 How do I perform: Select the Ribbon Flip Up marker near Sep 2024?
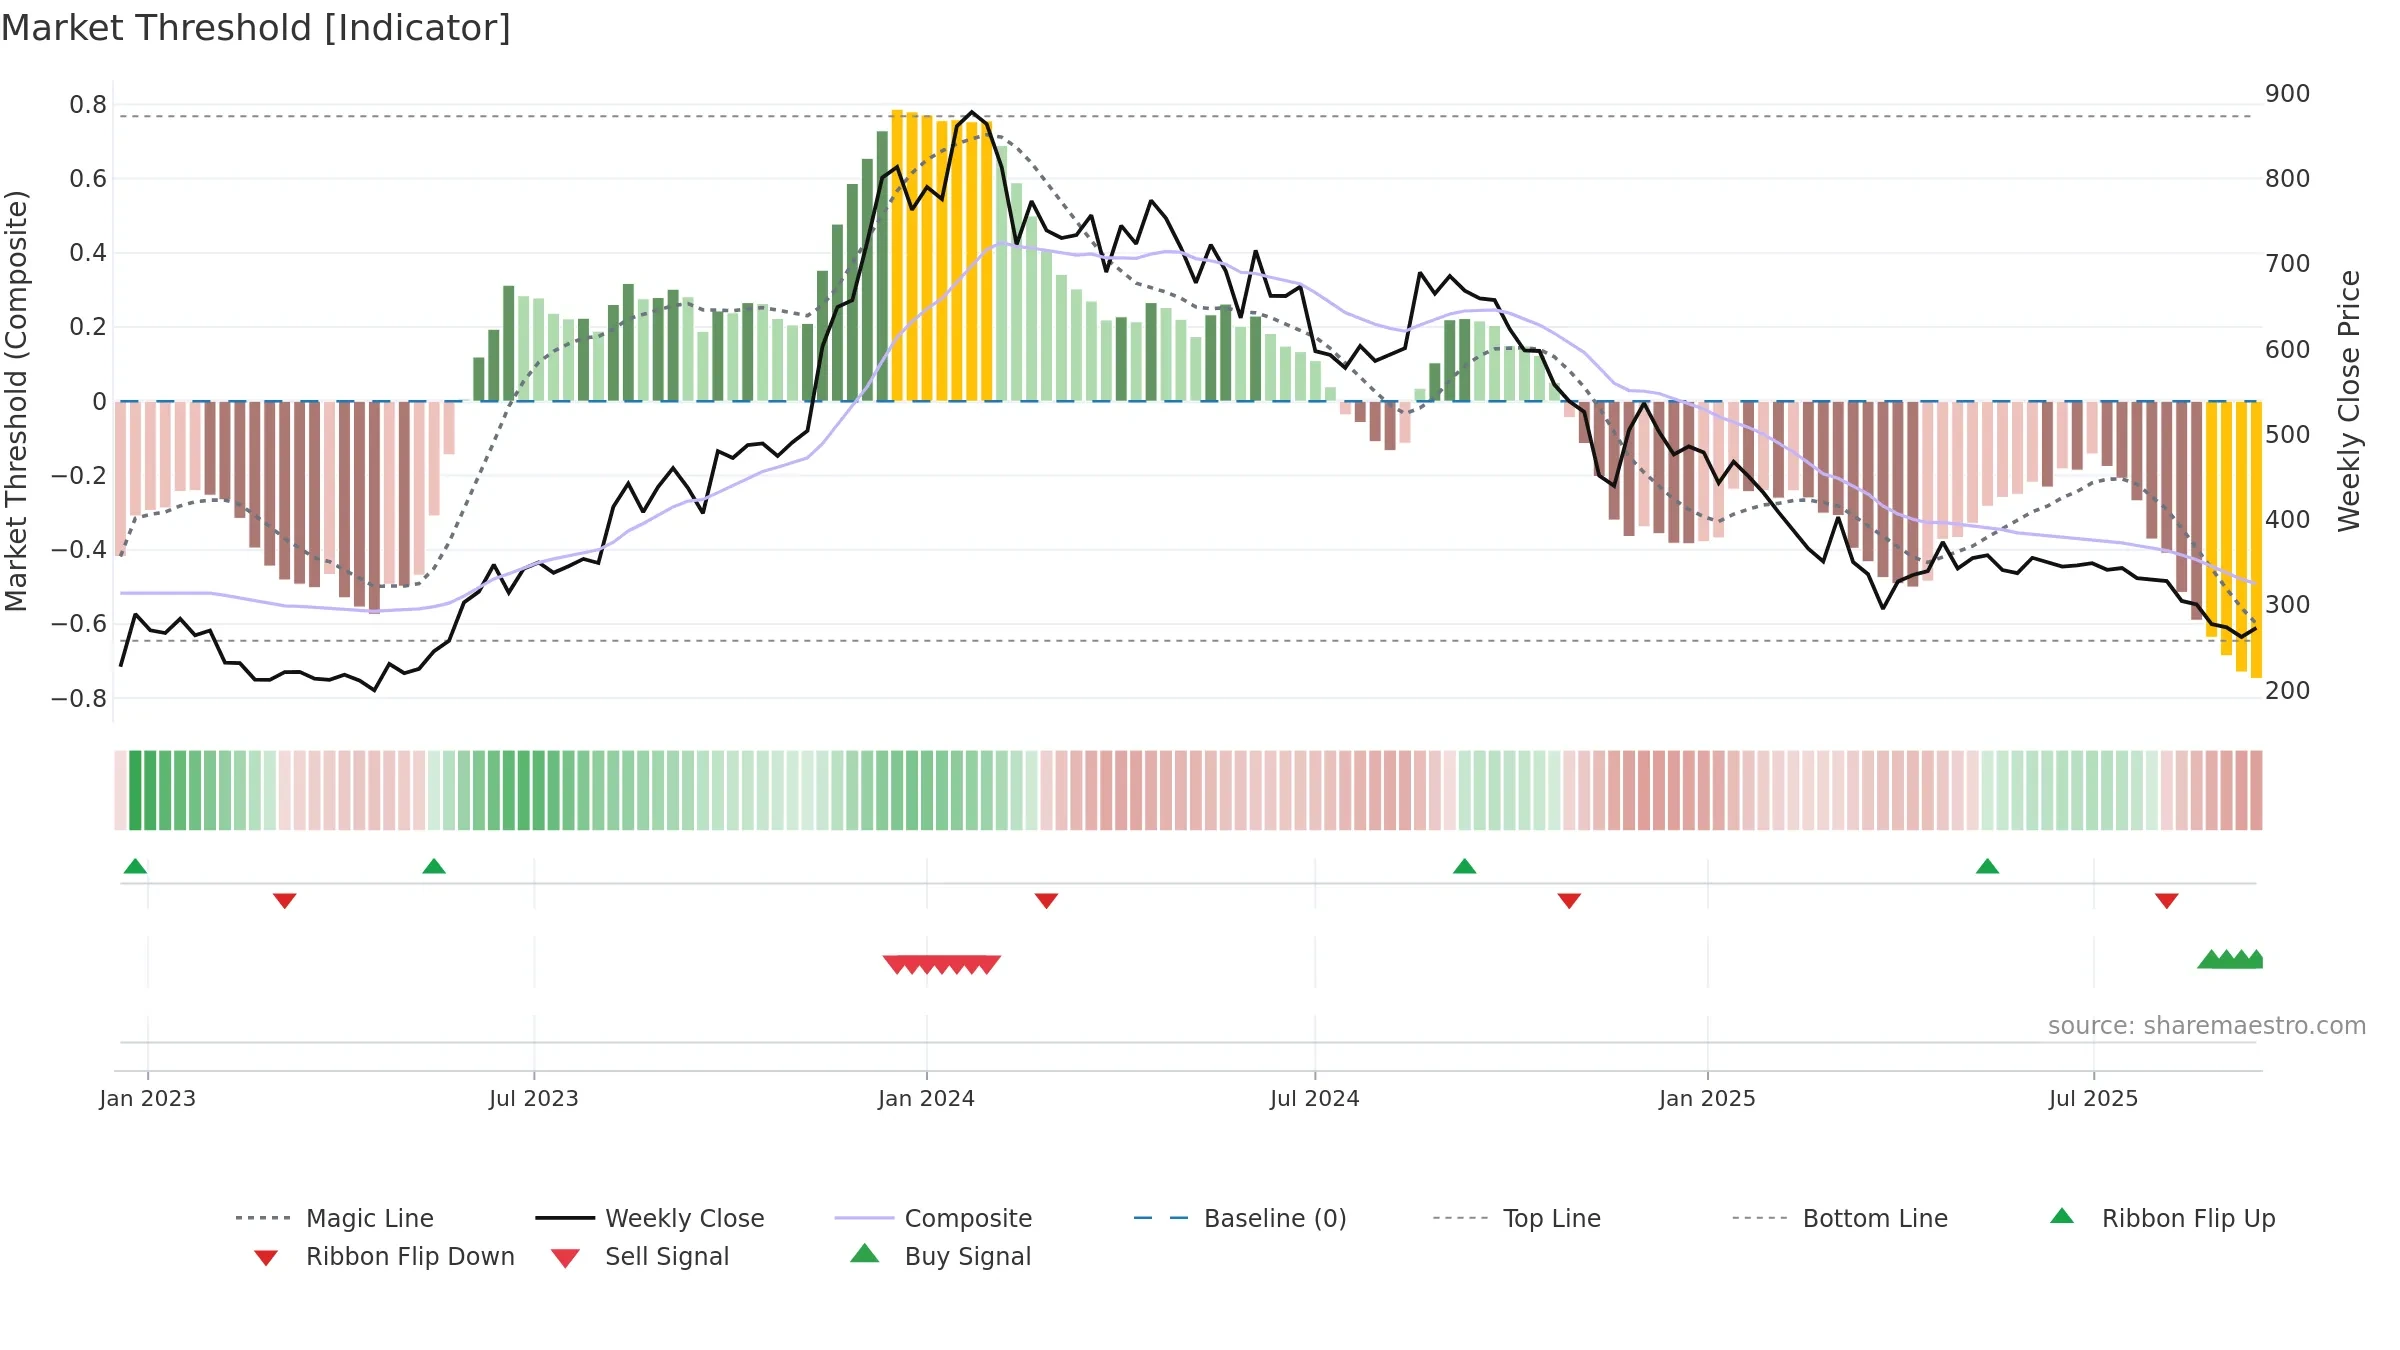pos(1464,866)
